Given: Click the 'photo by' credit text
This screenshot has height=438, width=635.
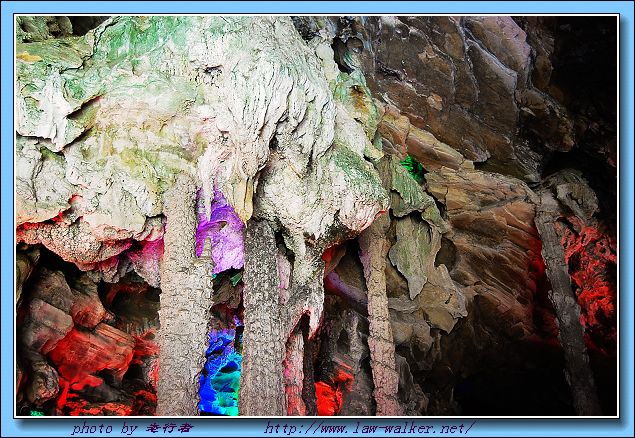Looking at the screenshot, I should tap(132, 428).
